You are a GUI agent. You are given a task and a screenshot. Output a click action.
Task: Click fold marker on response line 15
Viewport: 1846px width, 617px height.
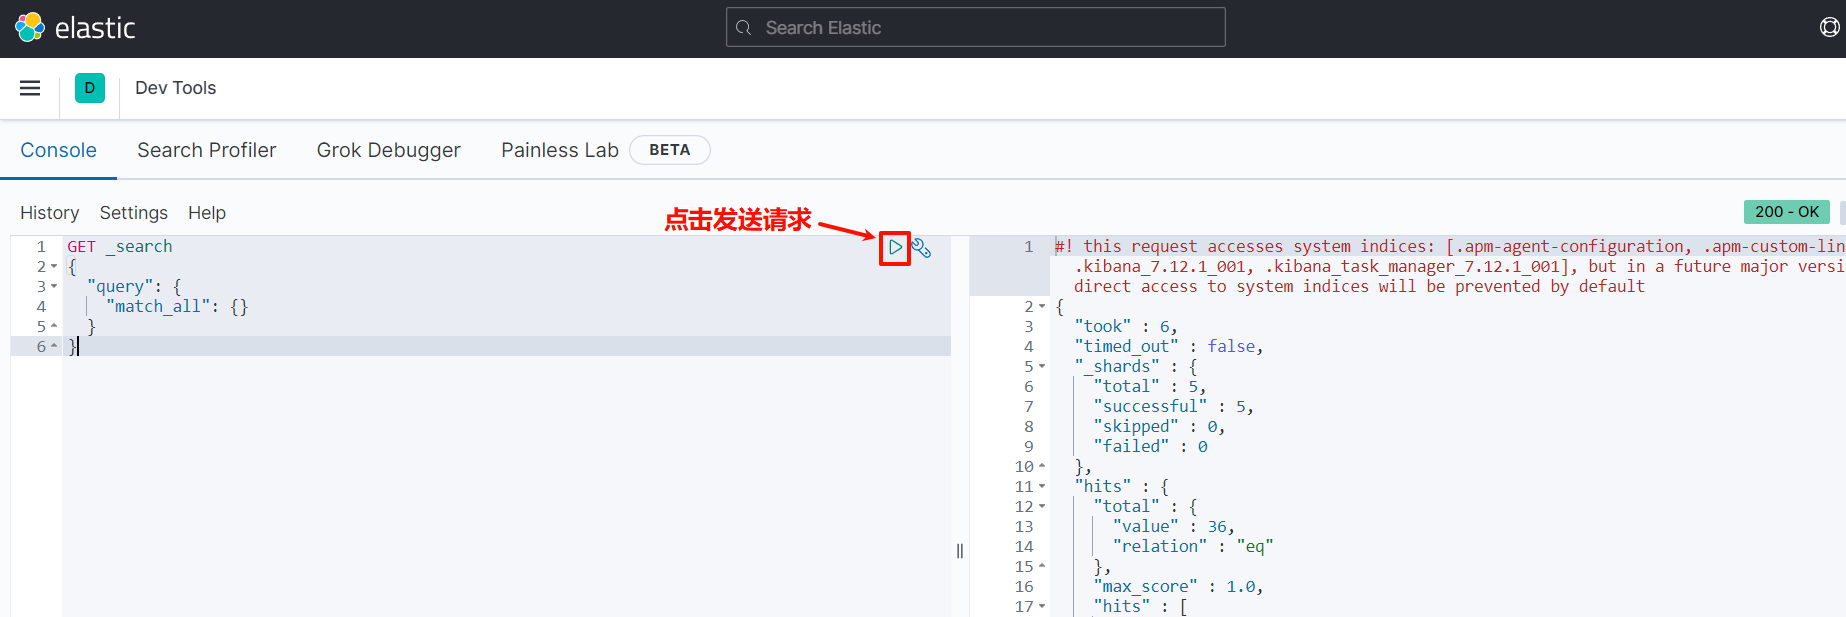1042,567
